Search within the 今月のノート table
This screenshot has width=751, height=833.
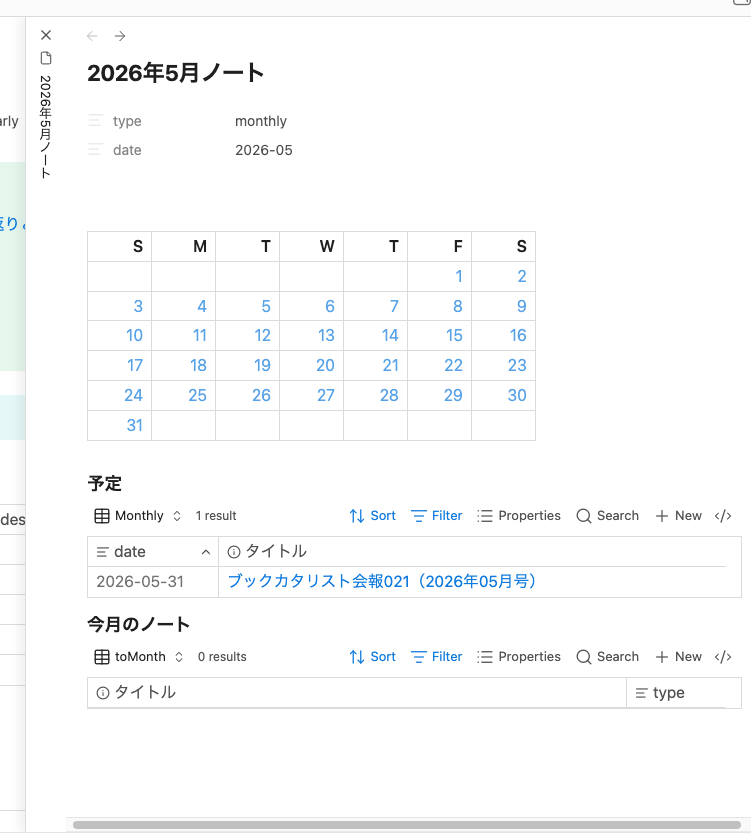tap(608, 657)
